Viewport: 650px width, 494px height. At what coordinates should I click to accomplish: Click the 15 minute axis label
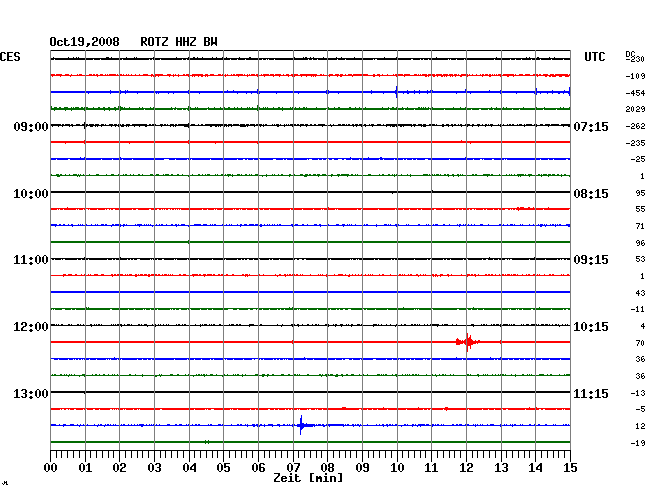(x=570, y=468)
